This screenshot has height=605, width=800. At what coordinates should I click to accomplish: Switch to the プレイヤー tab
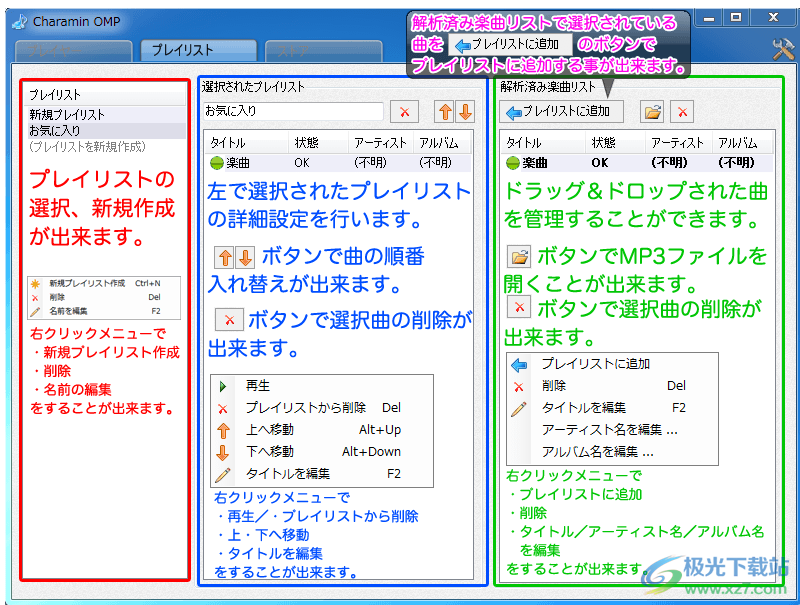tap(73, 51)
